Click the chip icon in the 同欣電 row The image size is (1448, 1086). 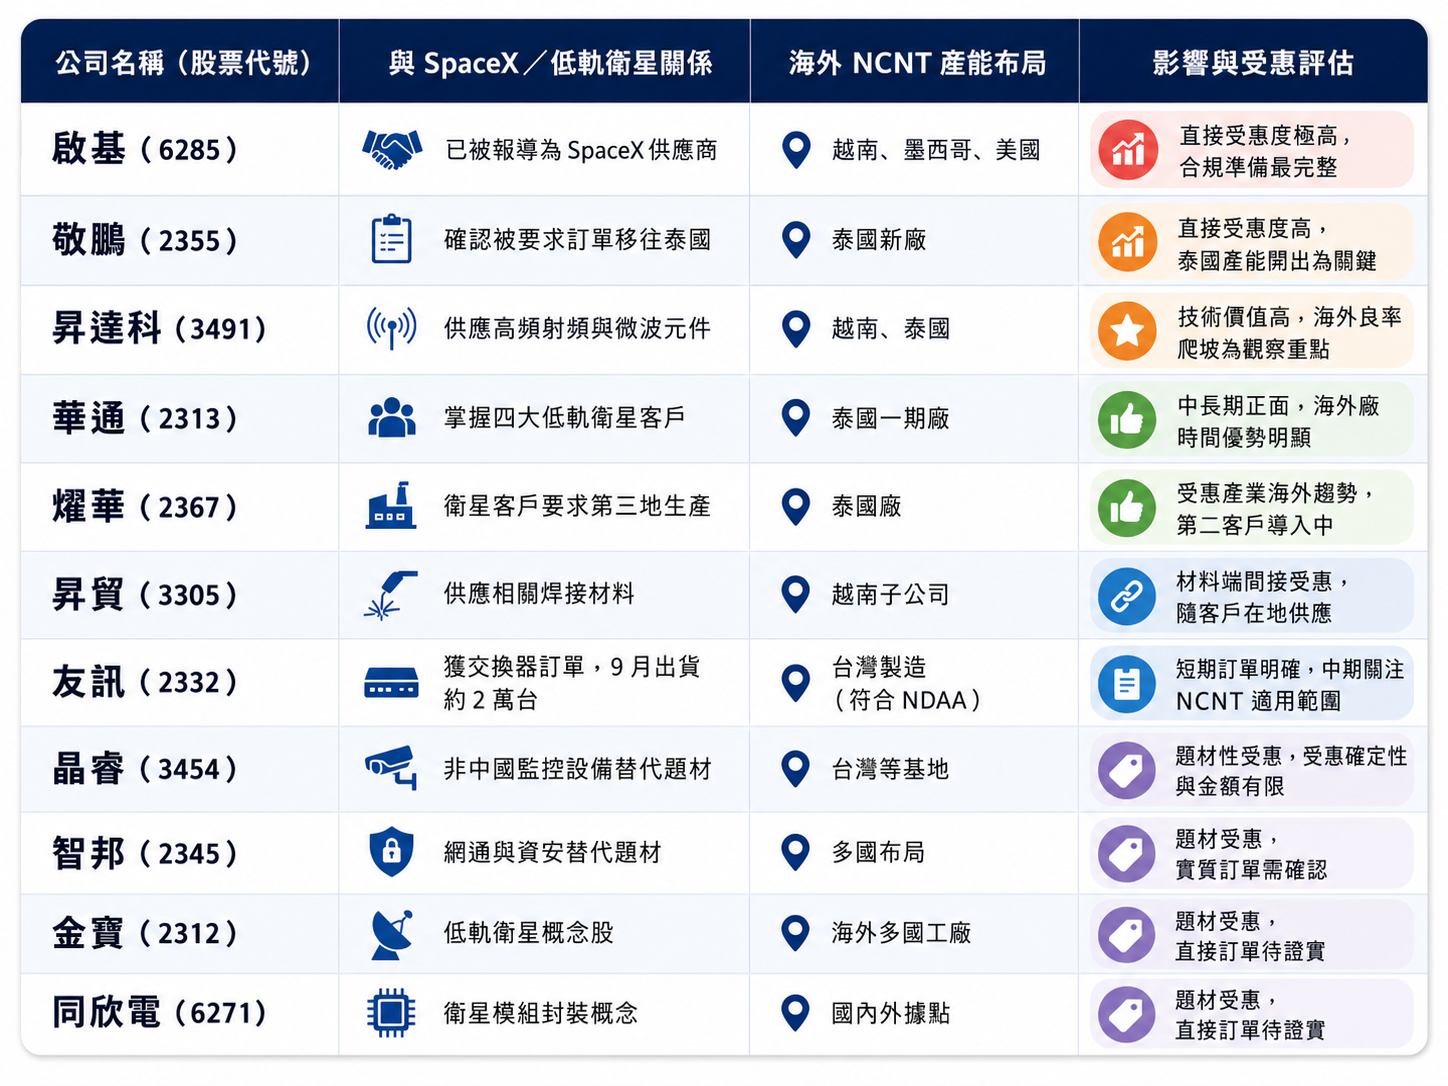pos(391,1013)
